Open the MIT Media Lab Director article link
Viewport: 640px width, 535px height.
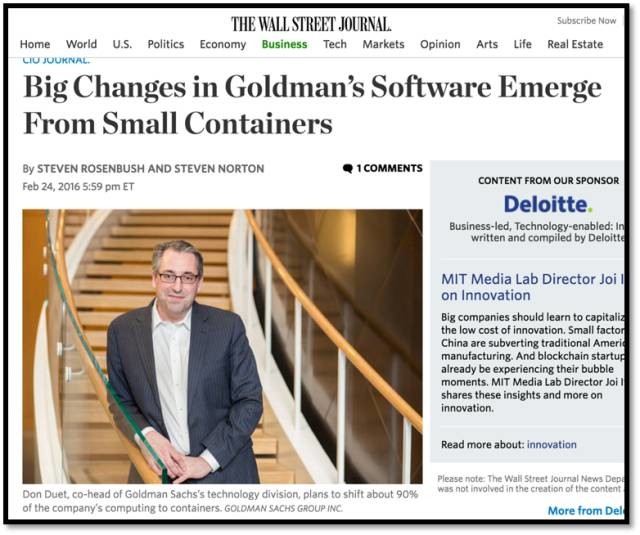tap(532, 287)
